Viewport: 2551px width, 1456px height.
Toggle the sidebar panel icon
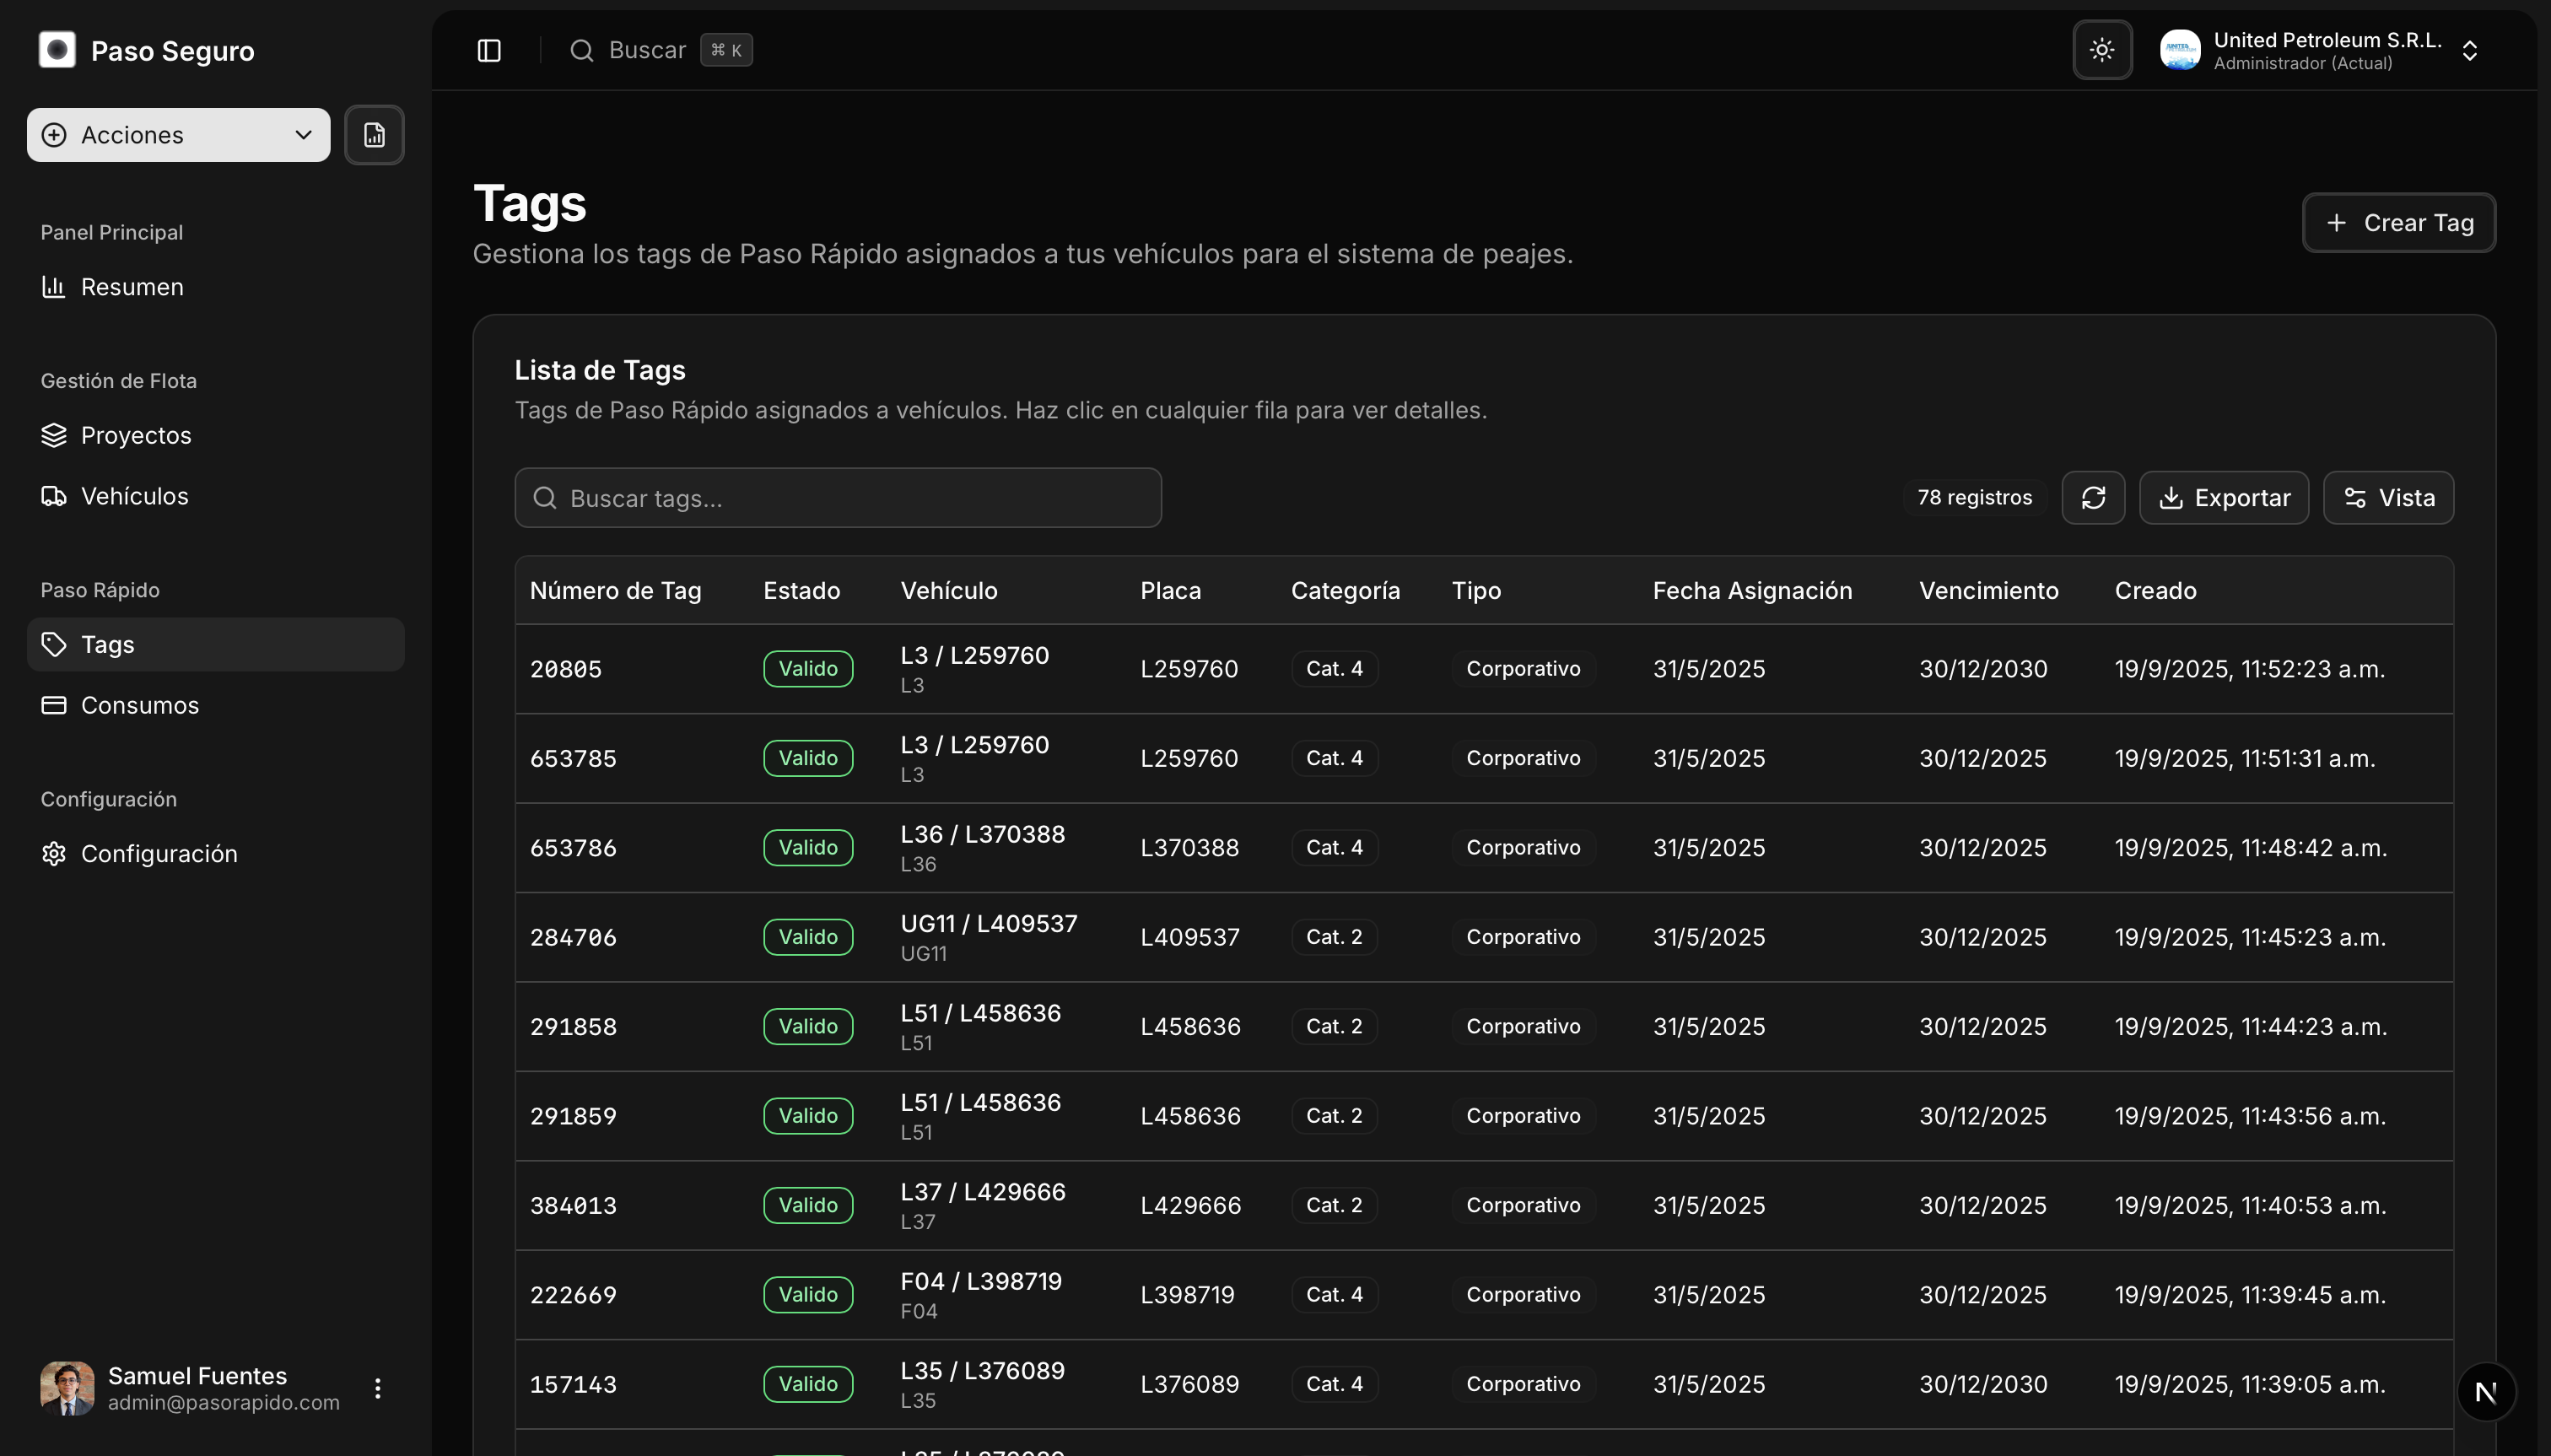[489, 50]
